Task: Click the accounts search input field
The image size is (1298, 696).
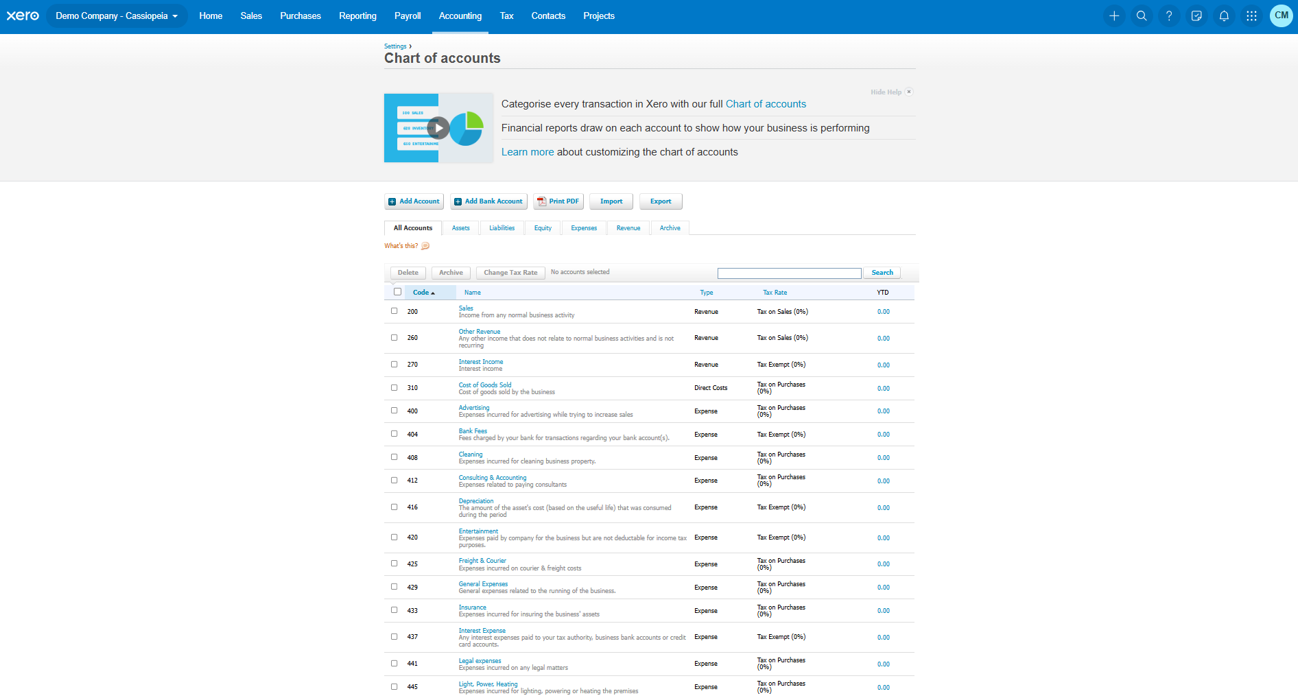Action: (x=789, y=273)
